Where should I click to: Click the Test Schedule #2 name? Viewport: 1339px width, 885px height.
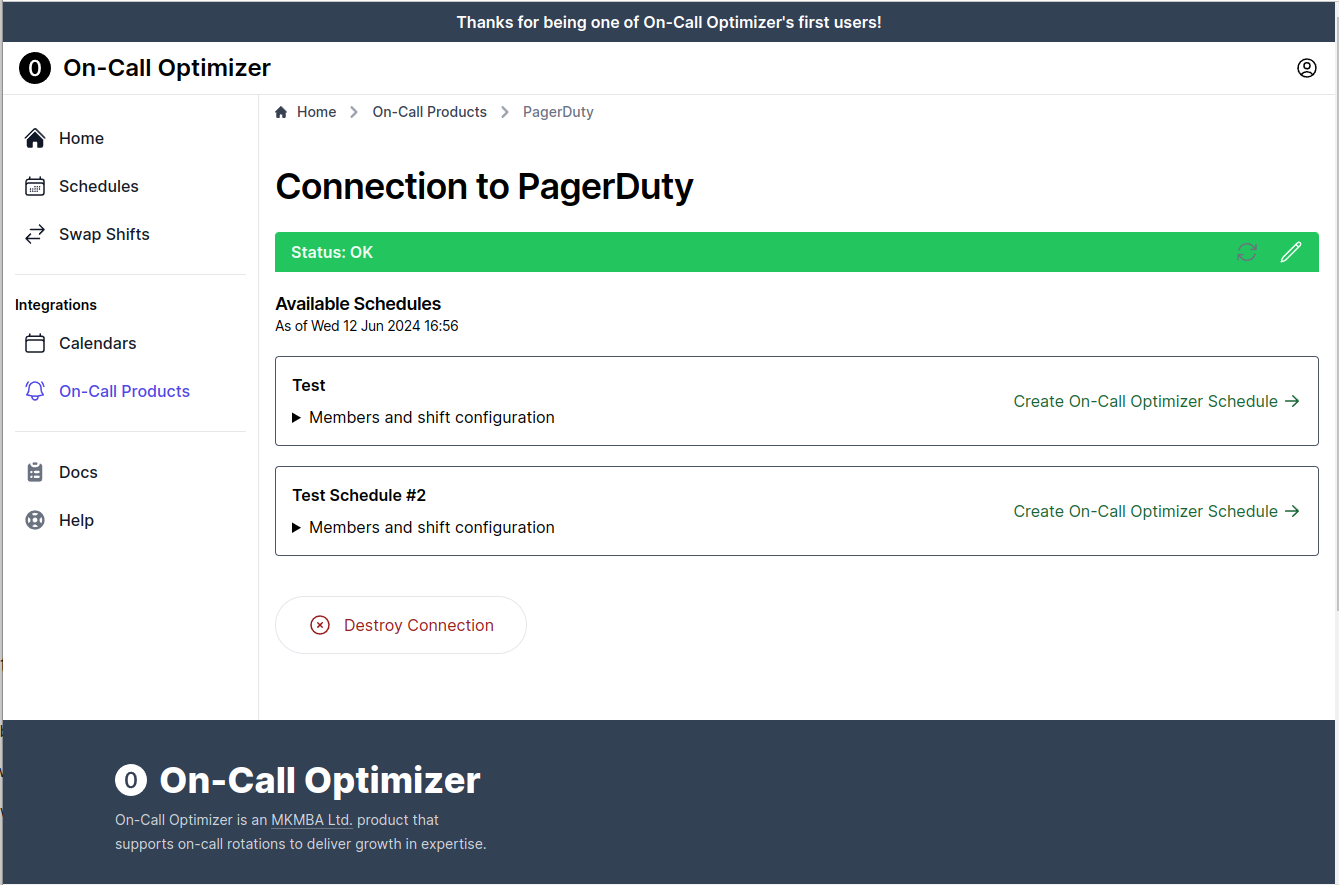[359, 495]
